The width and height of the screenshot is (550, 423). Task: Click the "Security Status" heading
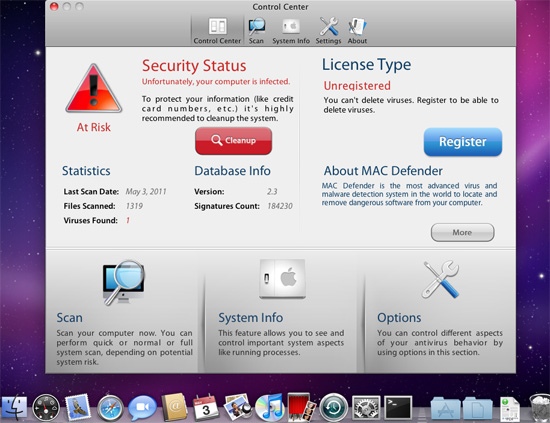pos(194,66)
